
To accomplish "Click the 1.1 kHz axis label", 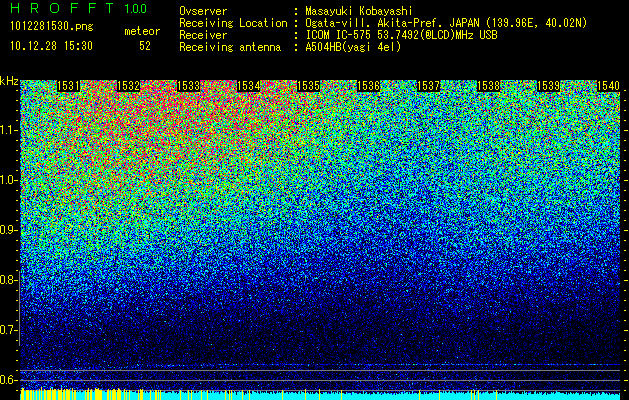I will pyautogui.click(x=8, y=130).
